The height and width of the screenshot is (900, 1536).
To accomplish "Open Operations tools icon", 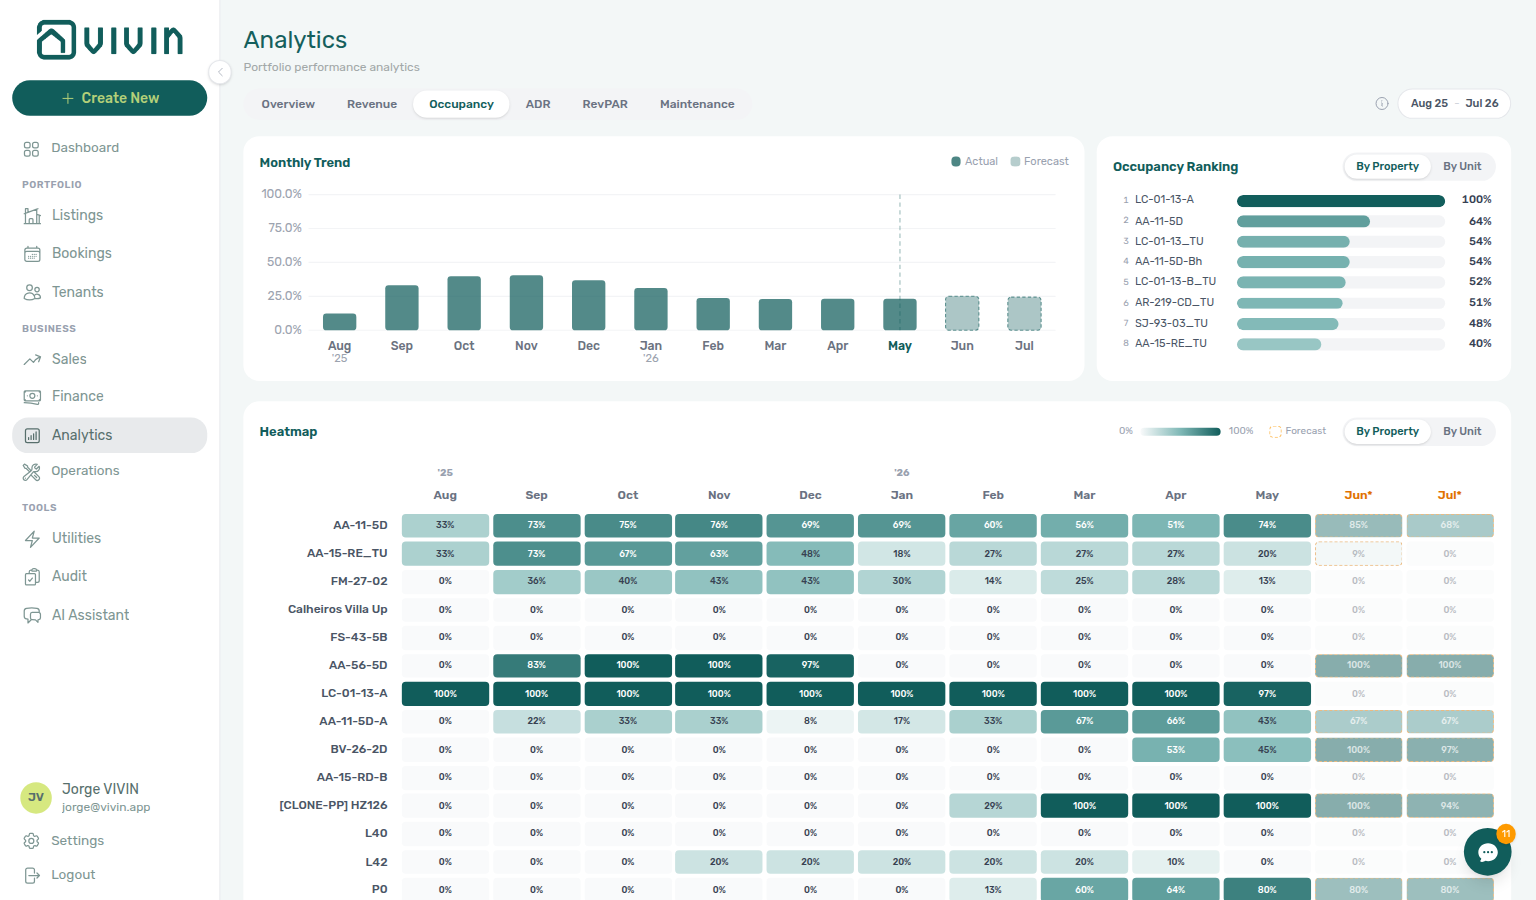I will pyautogui.click(x=32, y=472).
